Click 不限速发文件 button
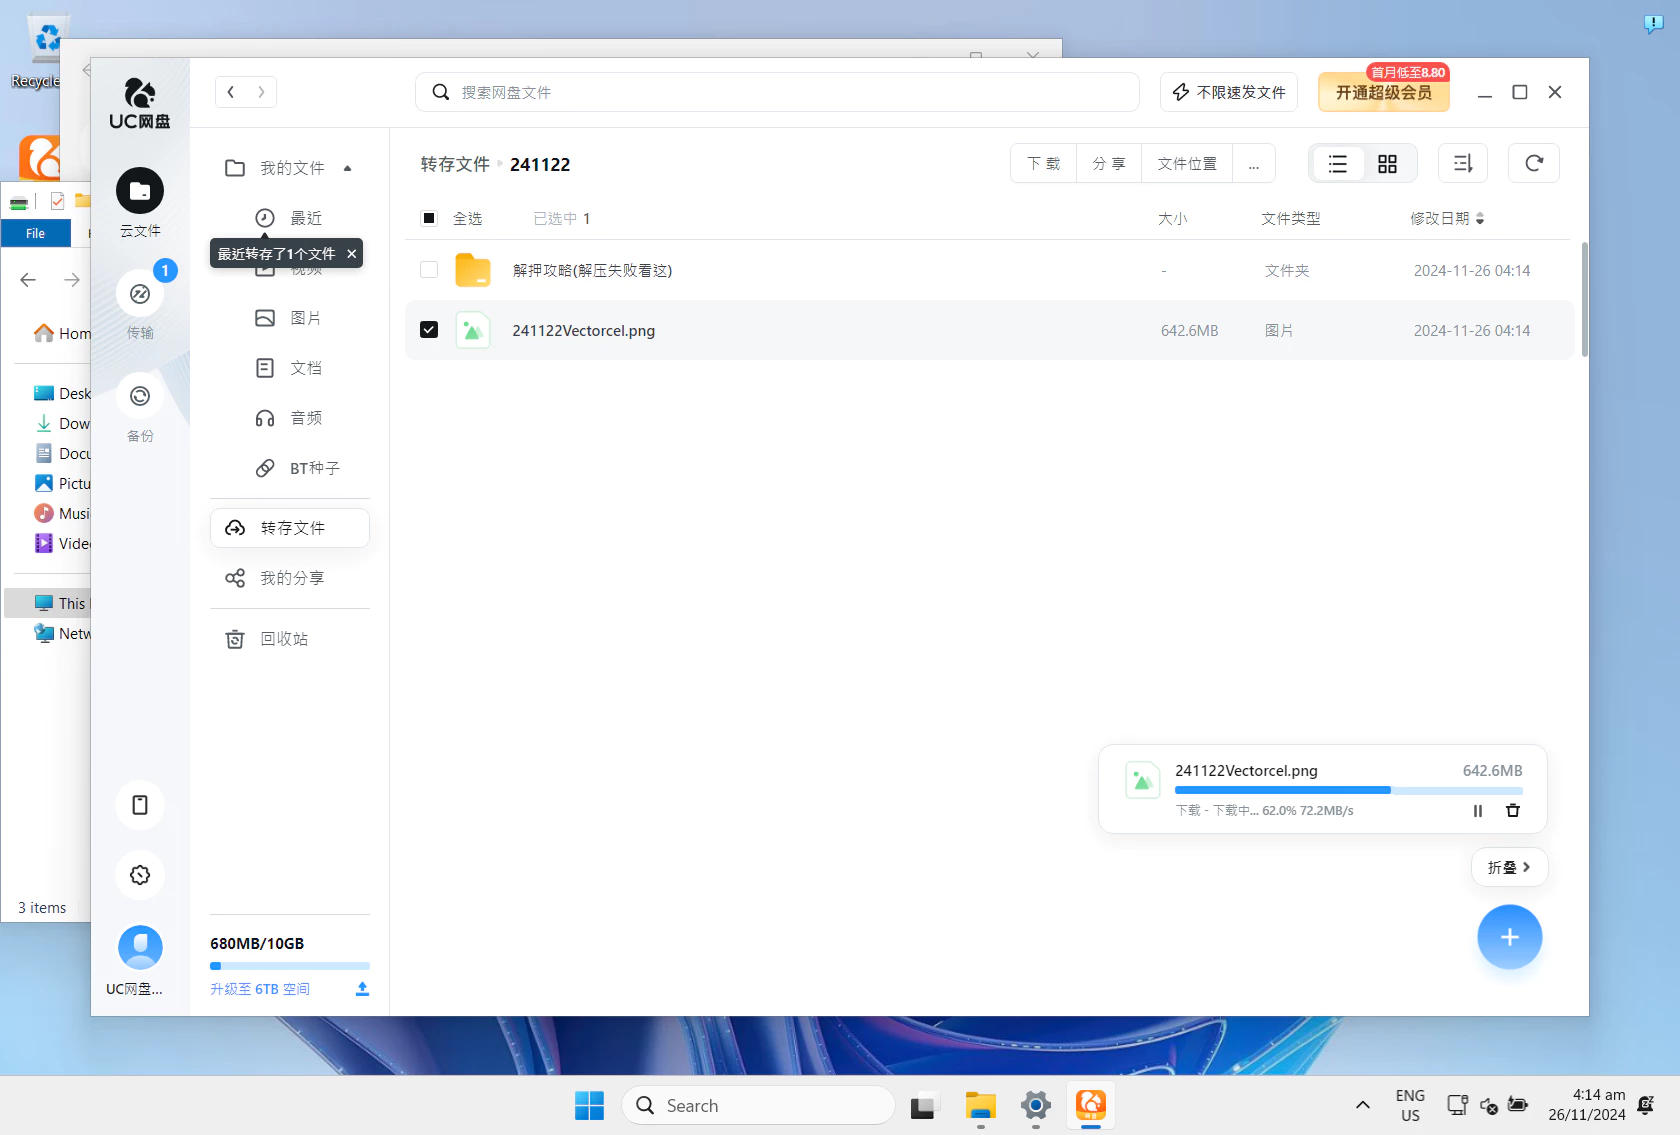1680x1135 pixels. click(1229, 92)
